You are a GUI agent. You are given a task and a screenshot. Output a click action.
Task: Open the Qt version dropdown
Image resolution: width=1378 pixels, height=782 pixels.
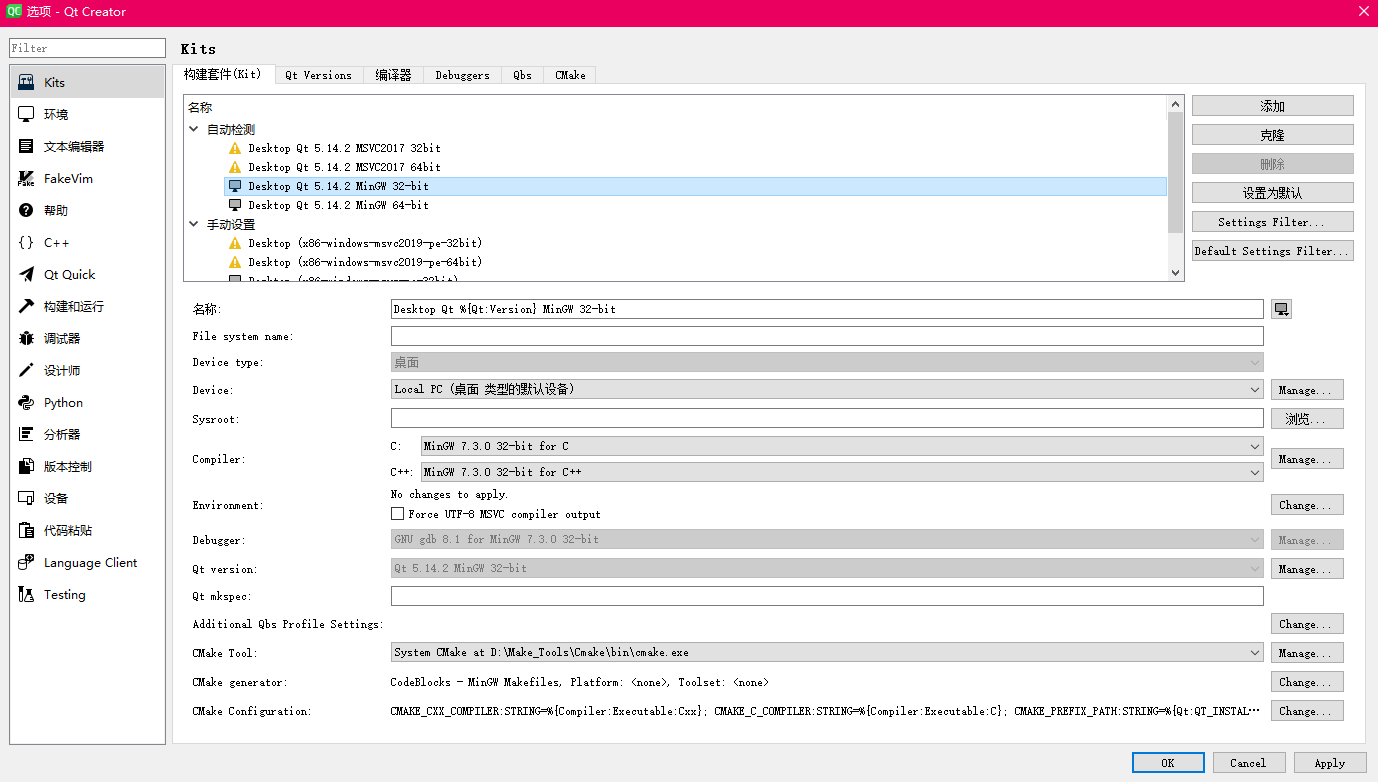point(827,568)
